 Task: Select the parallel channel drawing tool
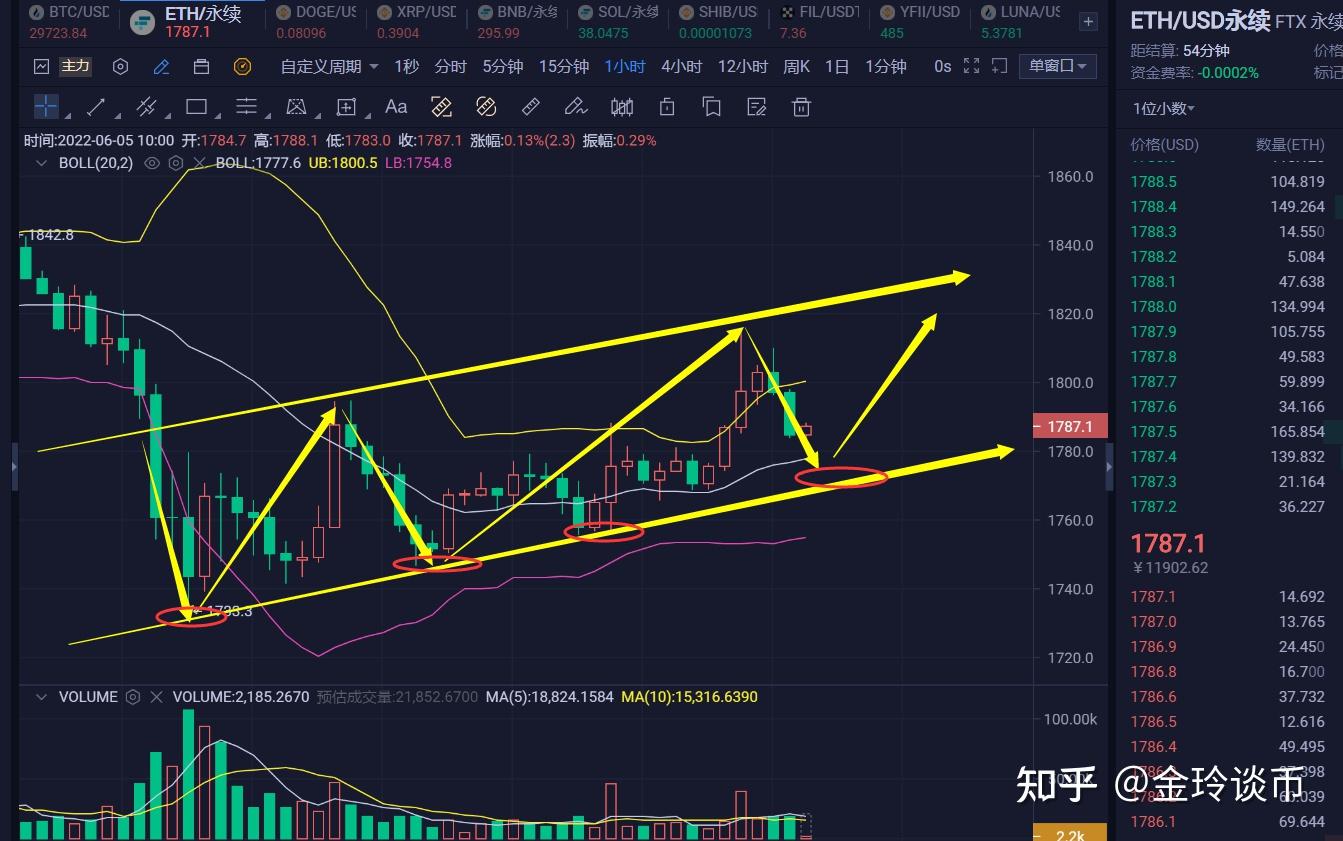click(x=146, y=106)
